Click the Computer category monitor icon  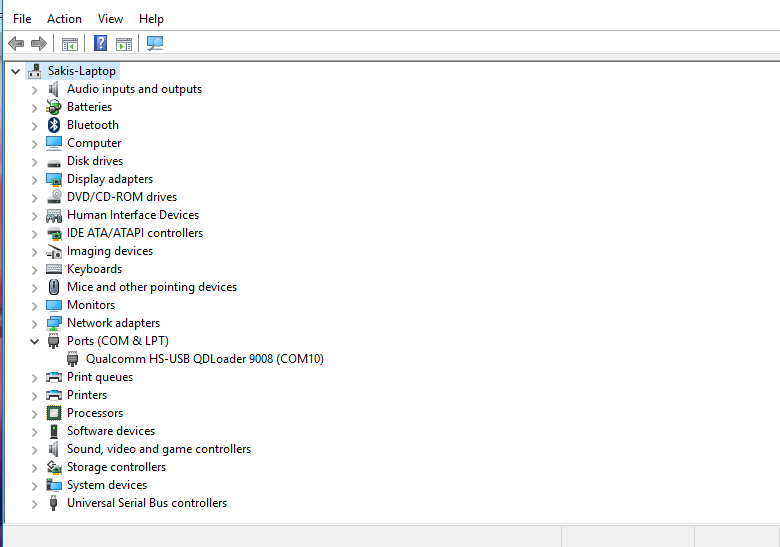coord(54,143)
